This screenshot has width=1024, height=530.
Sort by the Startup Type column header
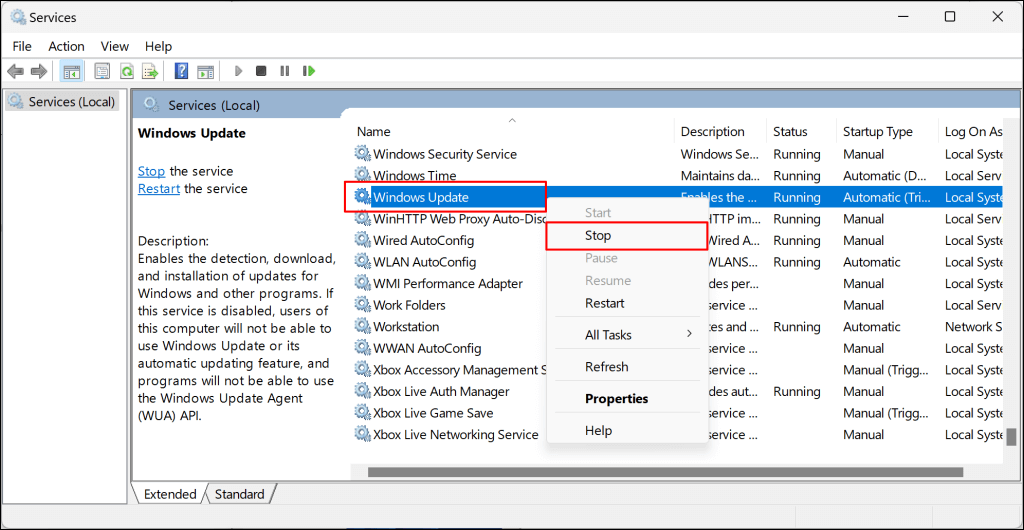tap(877, 132)
